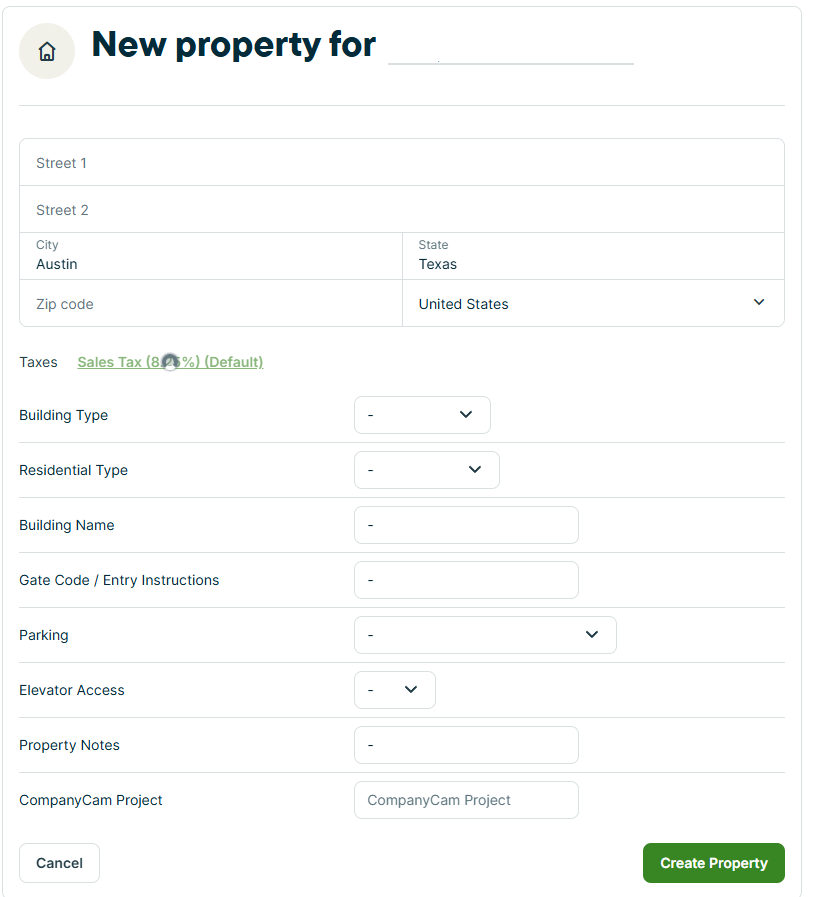The width and height of the screenshot is (825, 897).
Task: Click the Gate Code / Entry Instructions field
Action: (x=466, y=580)
